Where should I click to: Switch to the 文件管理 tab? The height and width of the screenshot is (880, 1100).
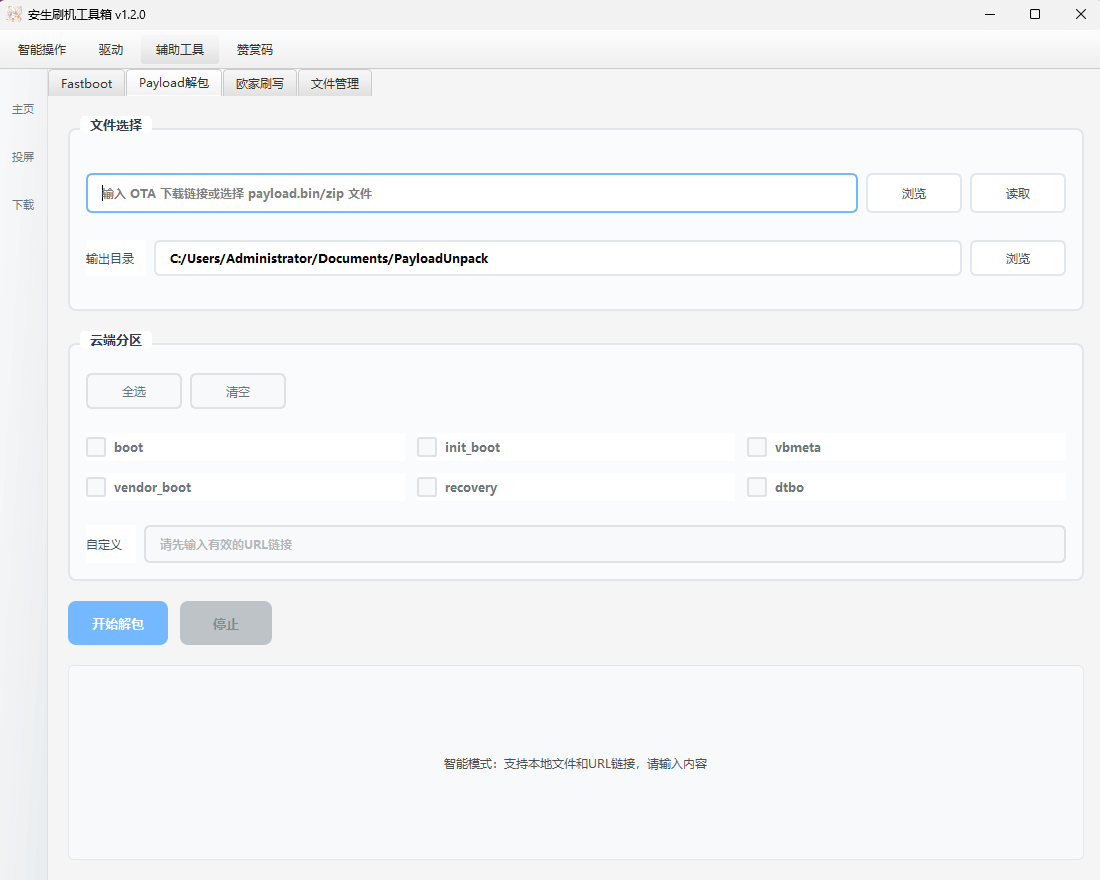[x=336, y=83]
